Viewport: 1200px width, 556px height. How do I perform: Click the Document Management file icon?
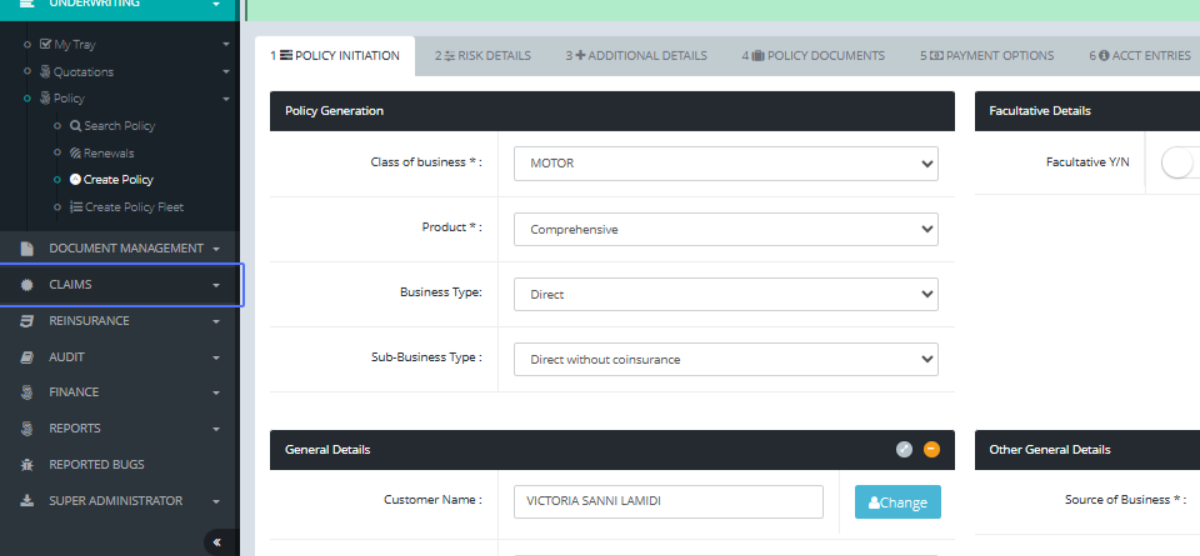(27, 248)
